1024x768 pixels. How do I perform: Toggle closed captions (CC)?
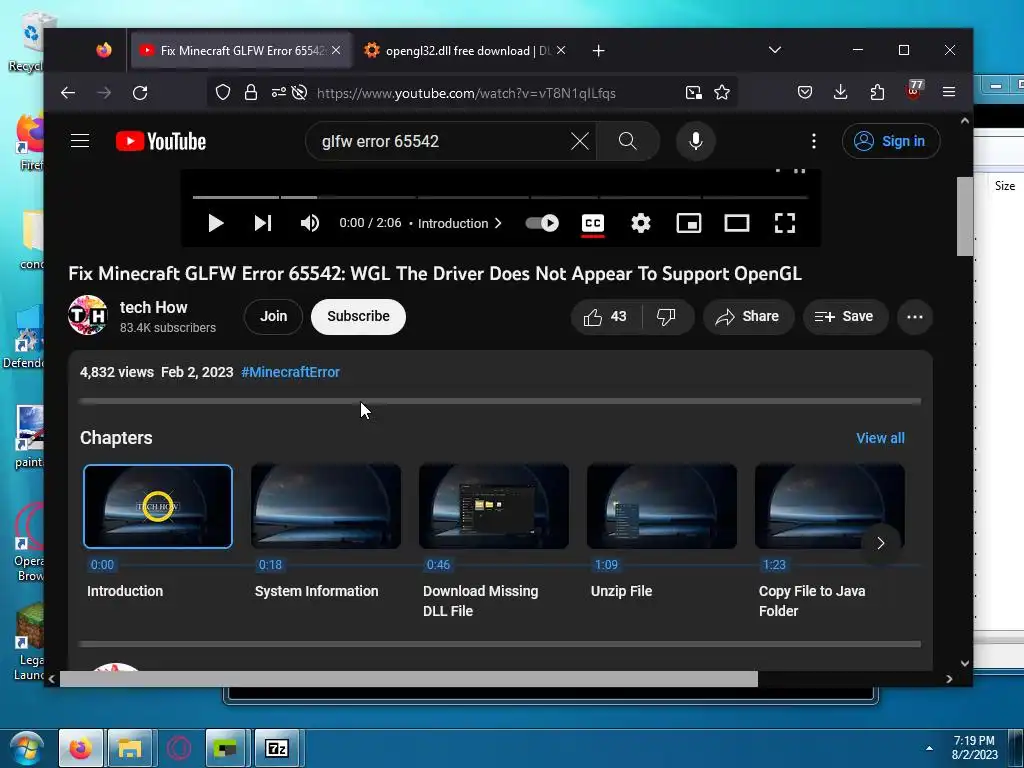pyautogui.click(x=593, y=223)
